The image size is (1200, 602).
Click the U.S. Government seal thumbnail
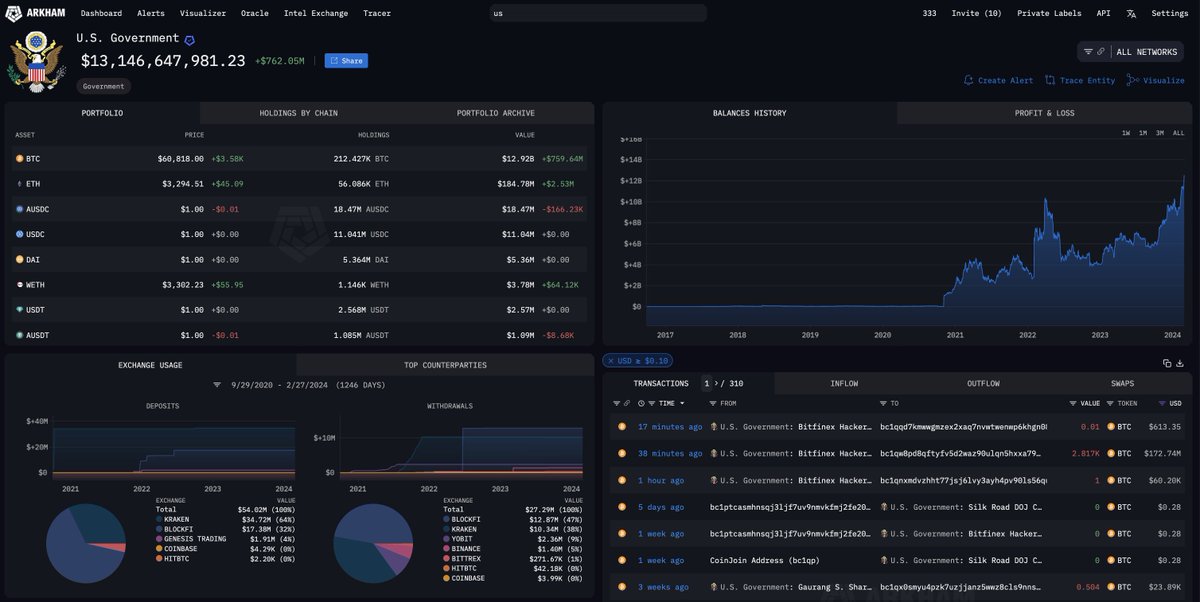pyautogui.click(x=36, y=60)
